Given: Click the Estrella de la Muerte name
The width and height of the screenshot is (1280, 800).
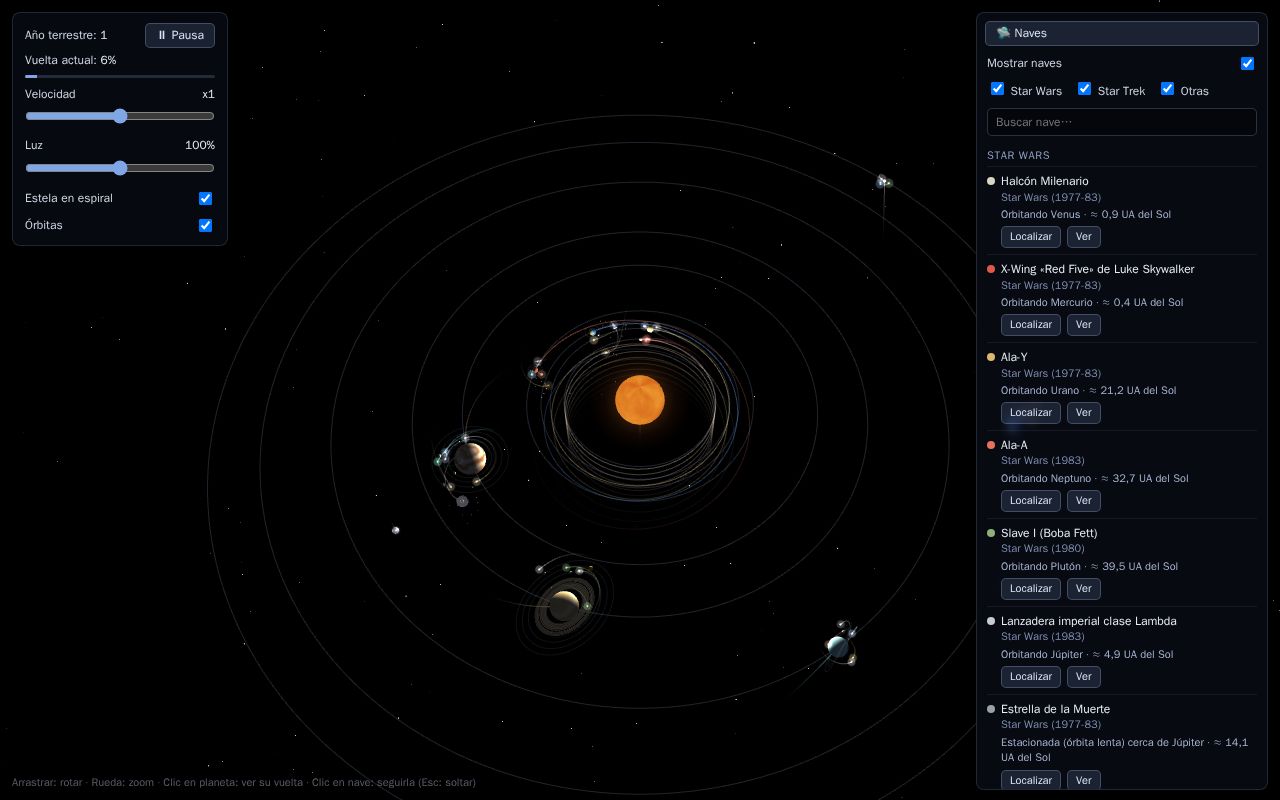Looking at the screenshot, I should pyautogui.click(x=1055, y=709).
